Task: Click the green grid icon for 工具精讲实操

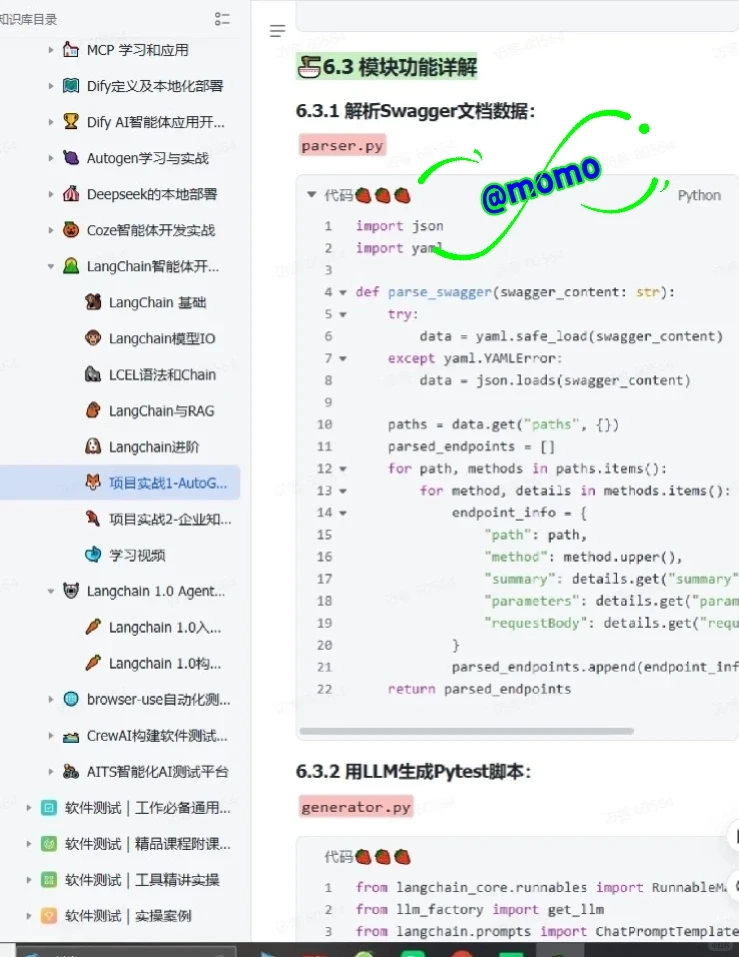Action: 49,879
